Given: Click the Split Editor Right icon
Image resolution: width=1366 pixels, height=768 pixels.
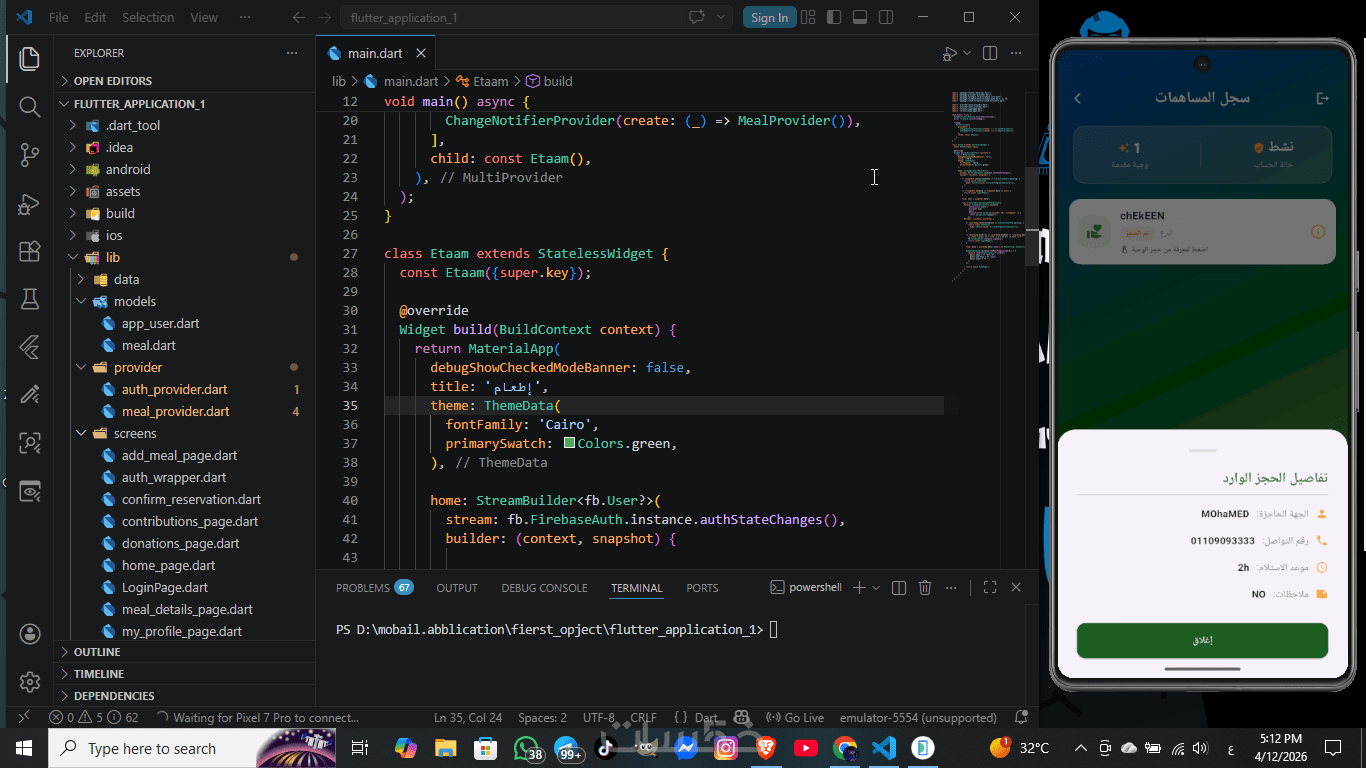Looking at the screenshot, I should point(990,53).
